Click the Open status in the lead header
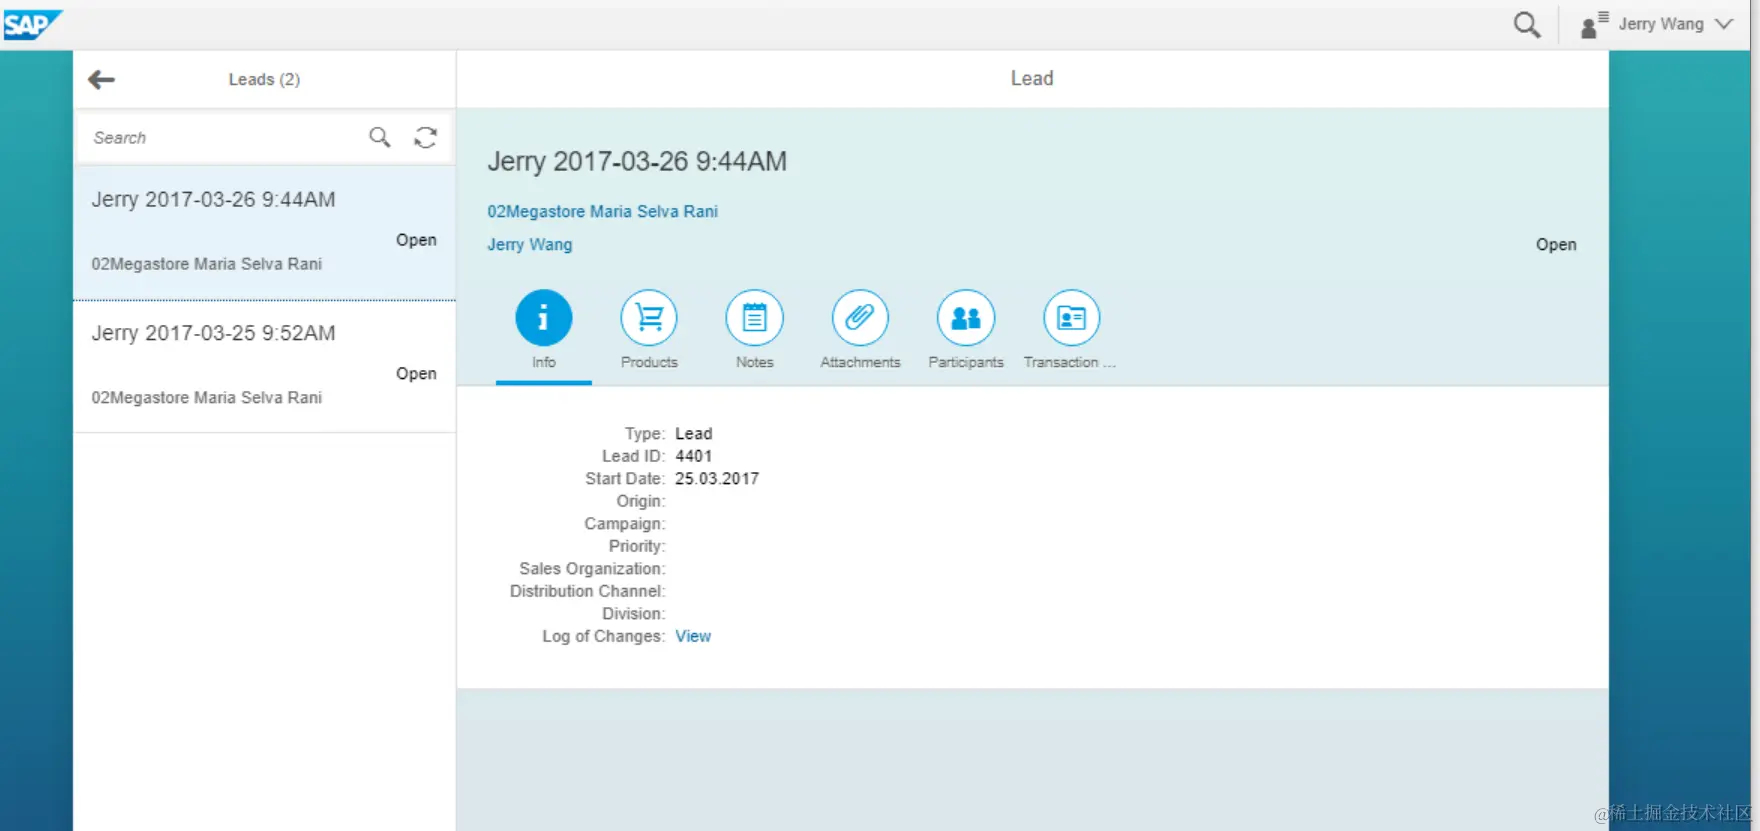 [x=1556, y=245]
